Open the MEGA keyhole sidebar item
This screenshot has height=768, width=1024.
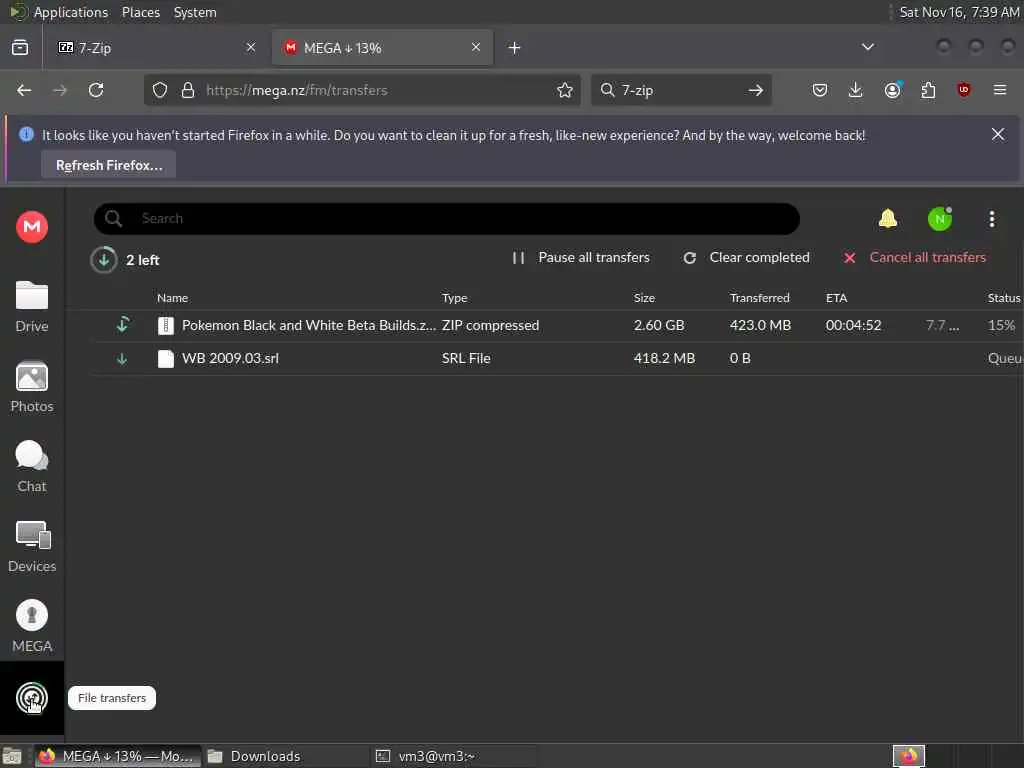click(x=31, y=626)
